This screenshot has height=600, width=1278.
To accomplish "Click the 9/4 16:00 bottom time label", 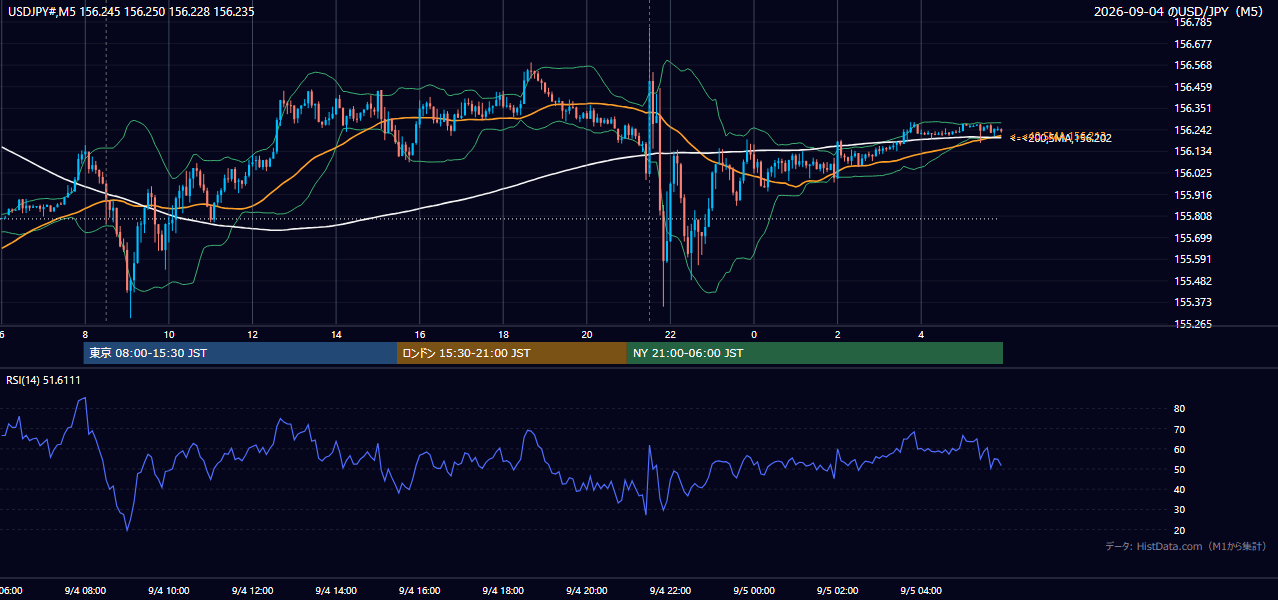I will [x=419, y=591].
